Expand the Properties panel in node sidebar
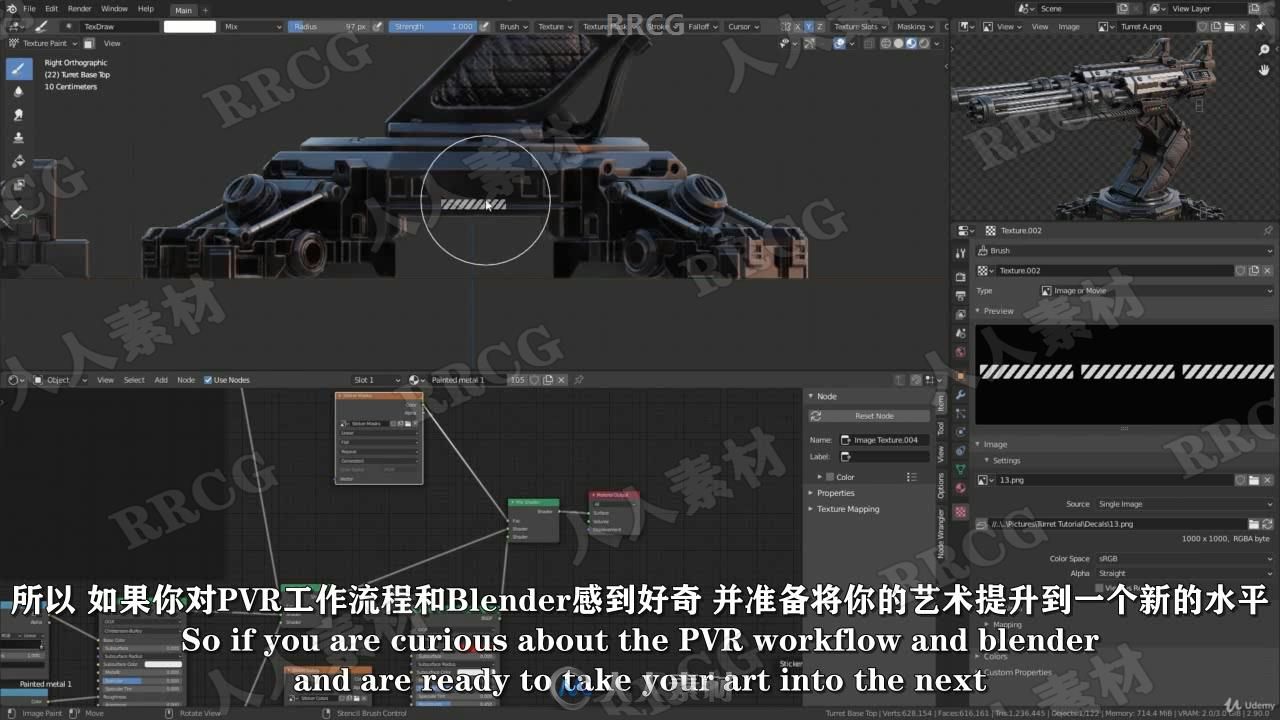This screenshot has height=720, width=1280. point(835,493)
